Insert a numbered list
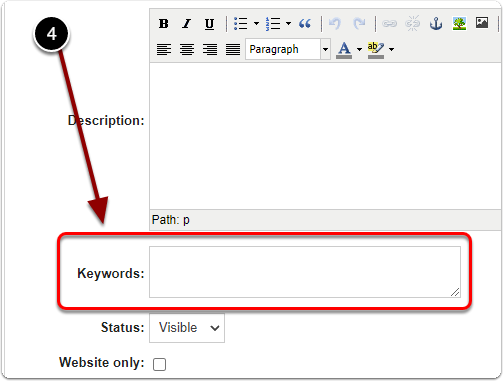Viewport: 503px width, 381px height. tap(273, 24)
